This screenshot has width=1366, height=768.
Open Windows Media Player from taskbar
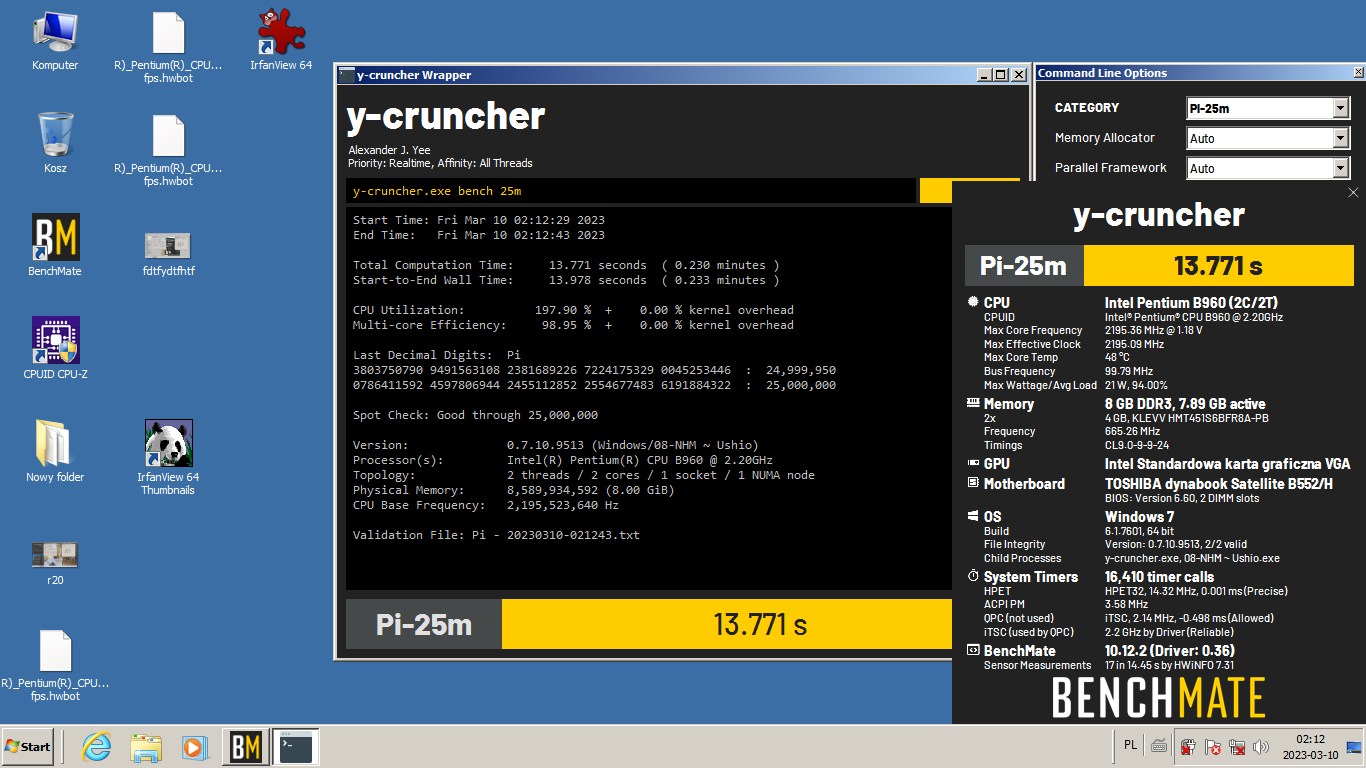click(195, 746)
